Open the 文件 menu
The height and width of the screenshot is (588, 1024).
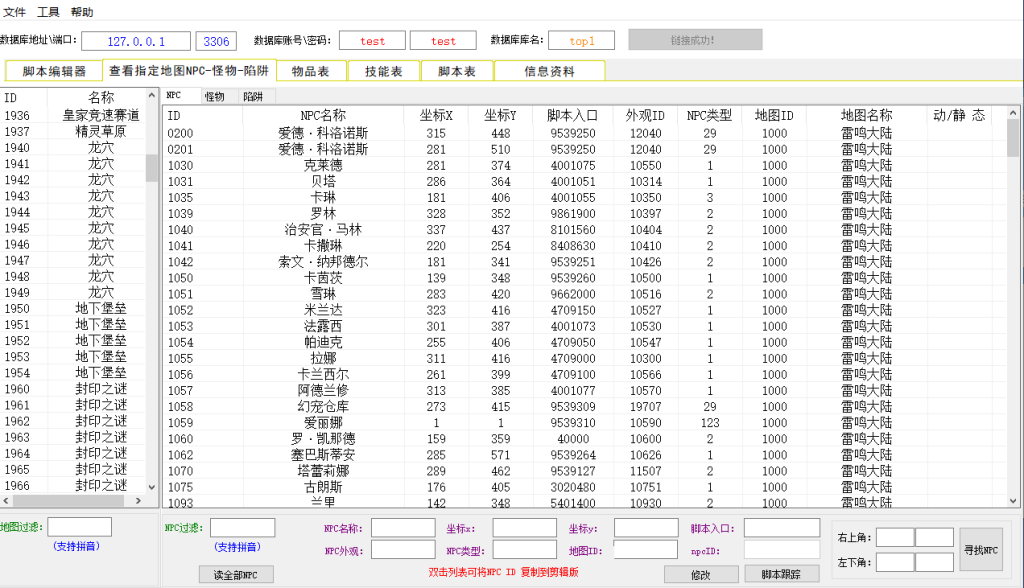coord(14,12)
